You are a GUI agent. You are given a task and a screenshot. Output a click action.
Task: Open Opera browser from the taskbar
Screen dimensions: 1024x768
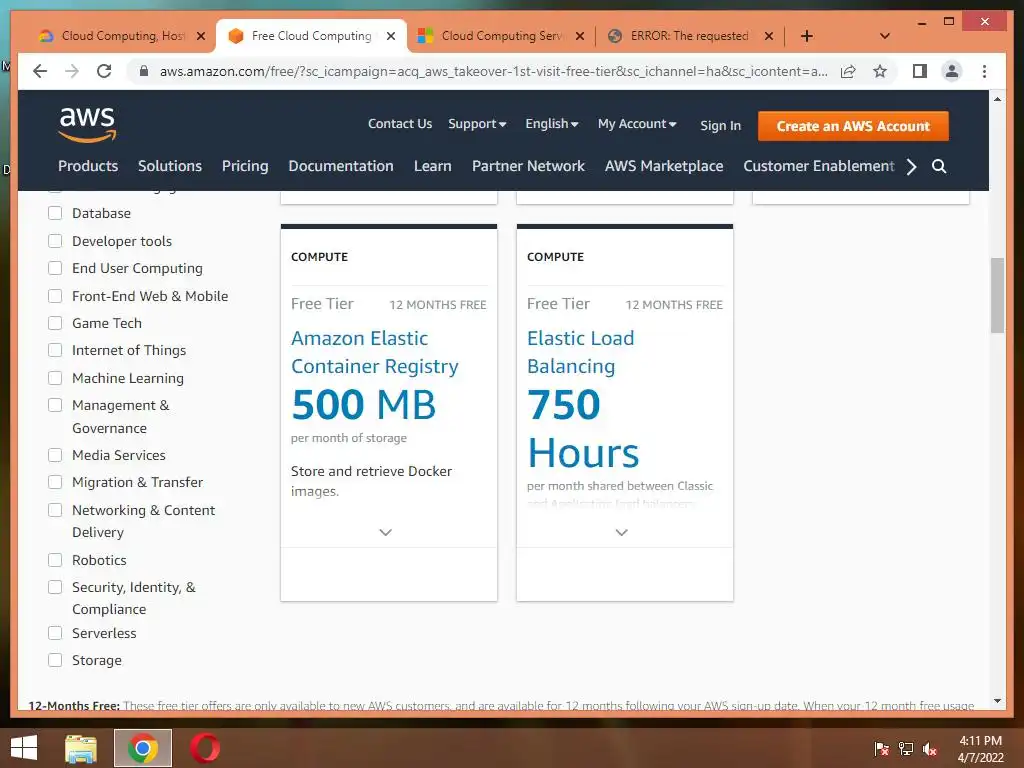pos(204,748)
